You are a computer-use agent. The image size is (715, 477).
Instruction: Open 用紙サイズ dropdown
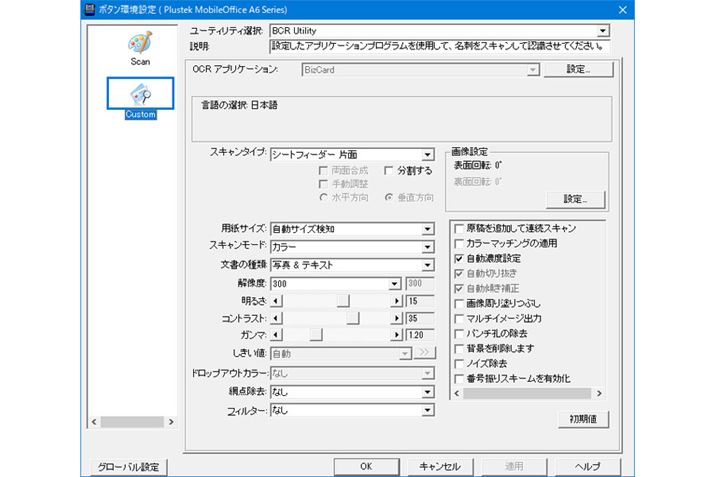coord(427,228)
